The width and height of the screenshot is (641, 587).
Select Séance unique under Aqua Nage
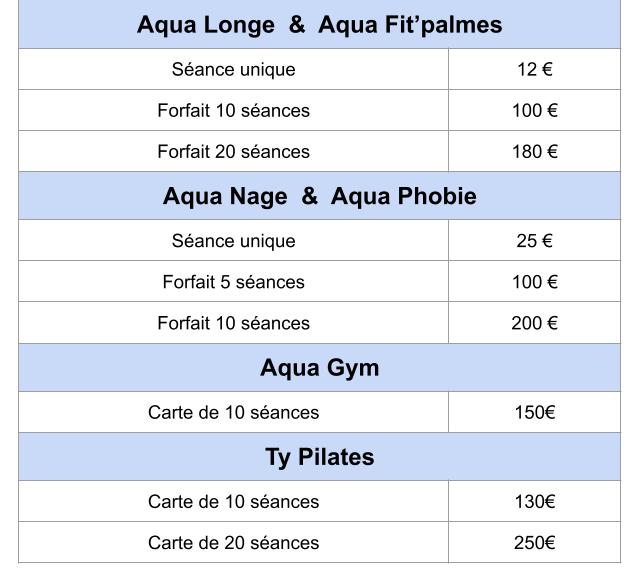coord(233,240)
